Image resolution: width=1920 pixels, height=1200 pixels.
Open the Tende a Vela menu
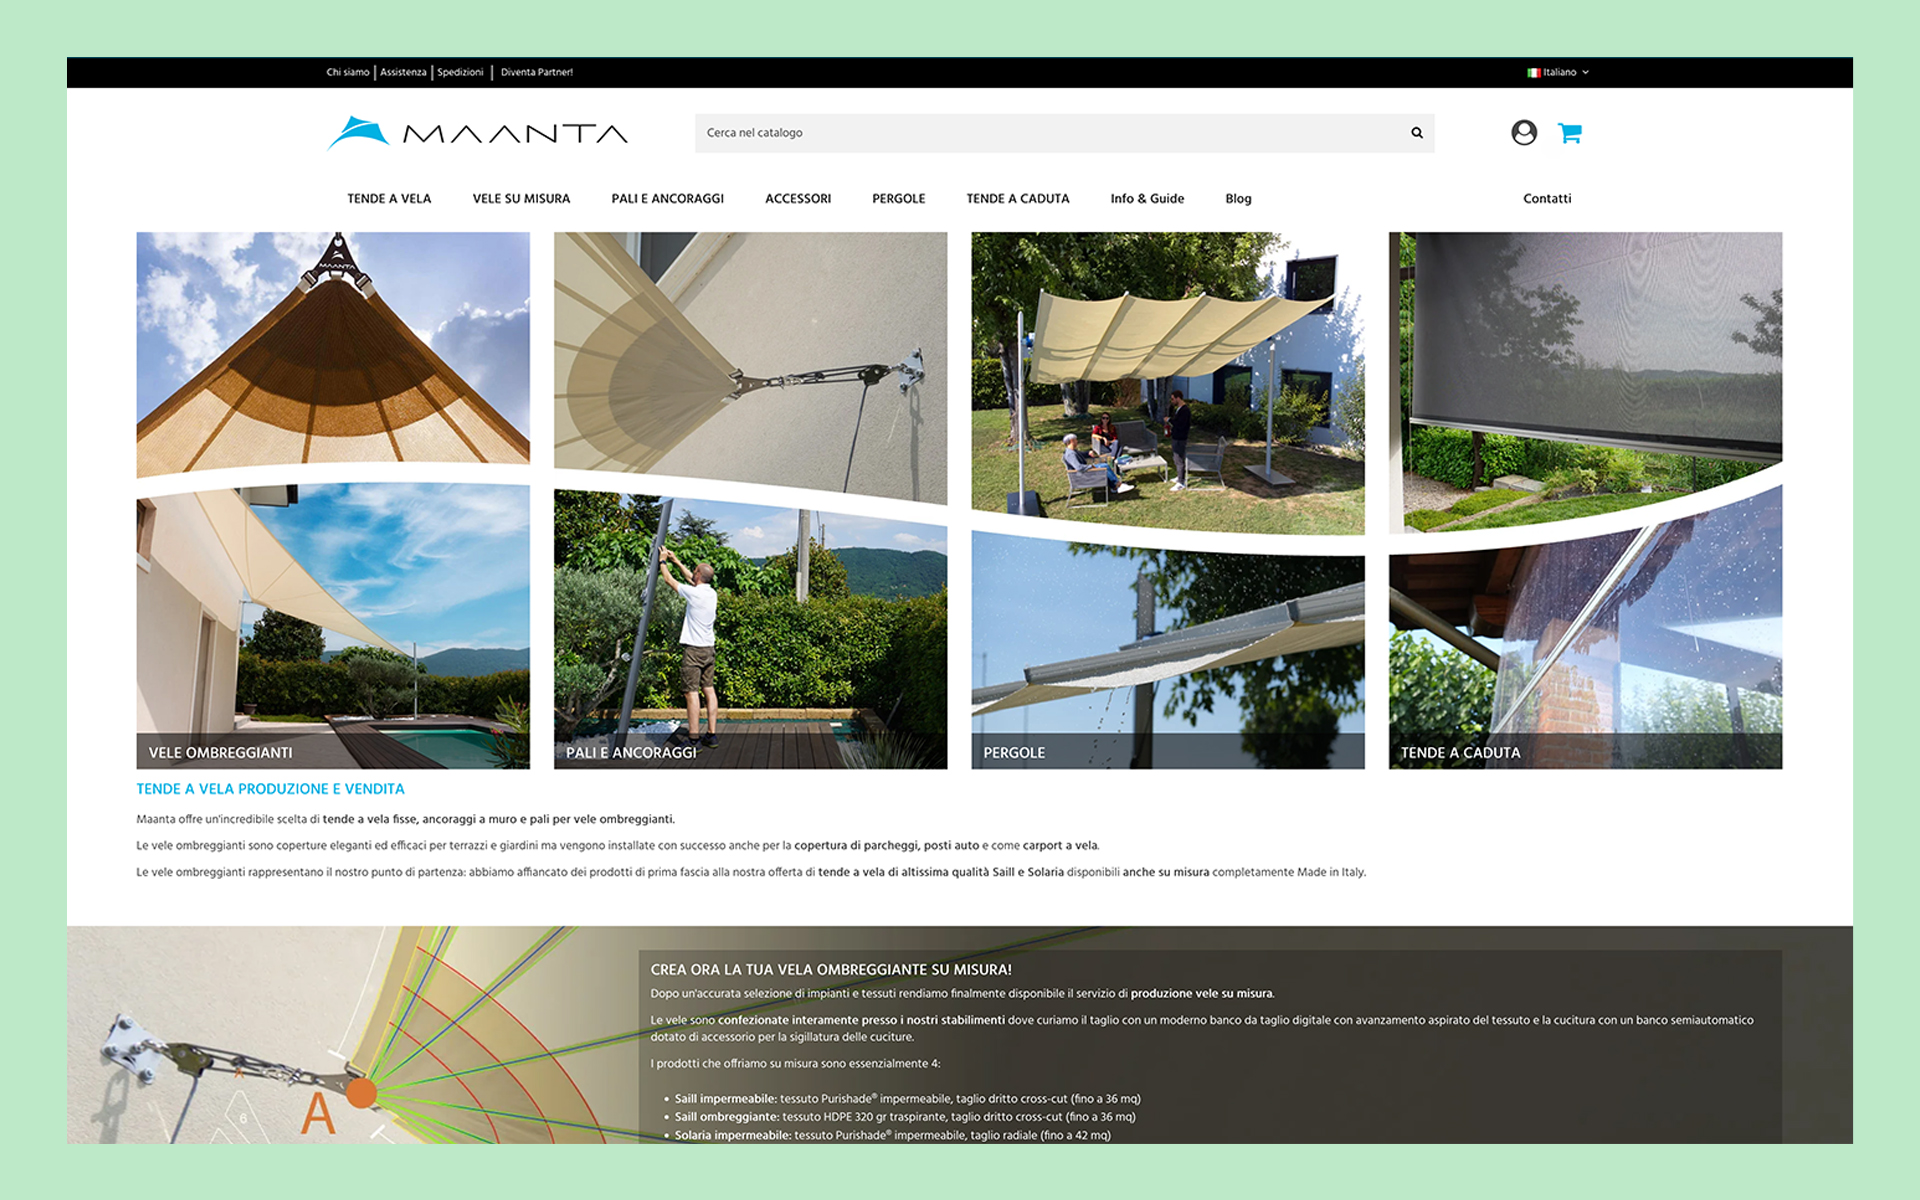coord(389,199)
